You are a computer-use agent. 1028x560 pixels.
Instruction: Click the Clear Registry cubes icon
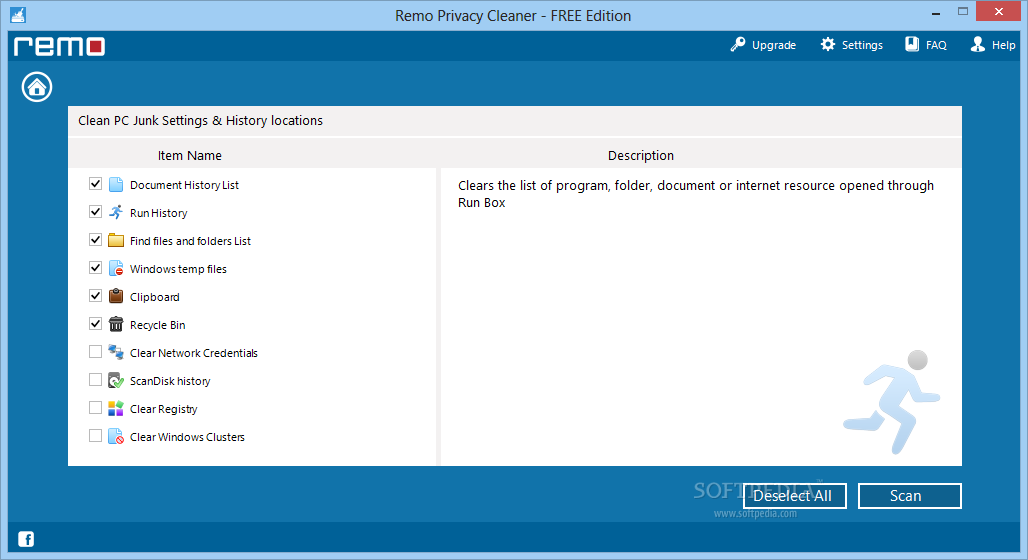(116, 409)
